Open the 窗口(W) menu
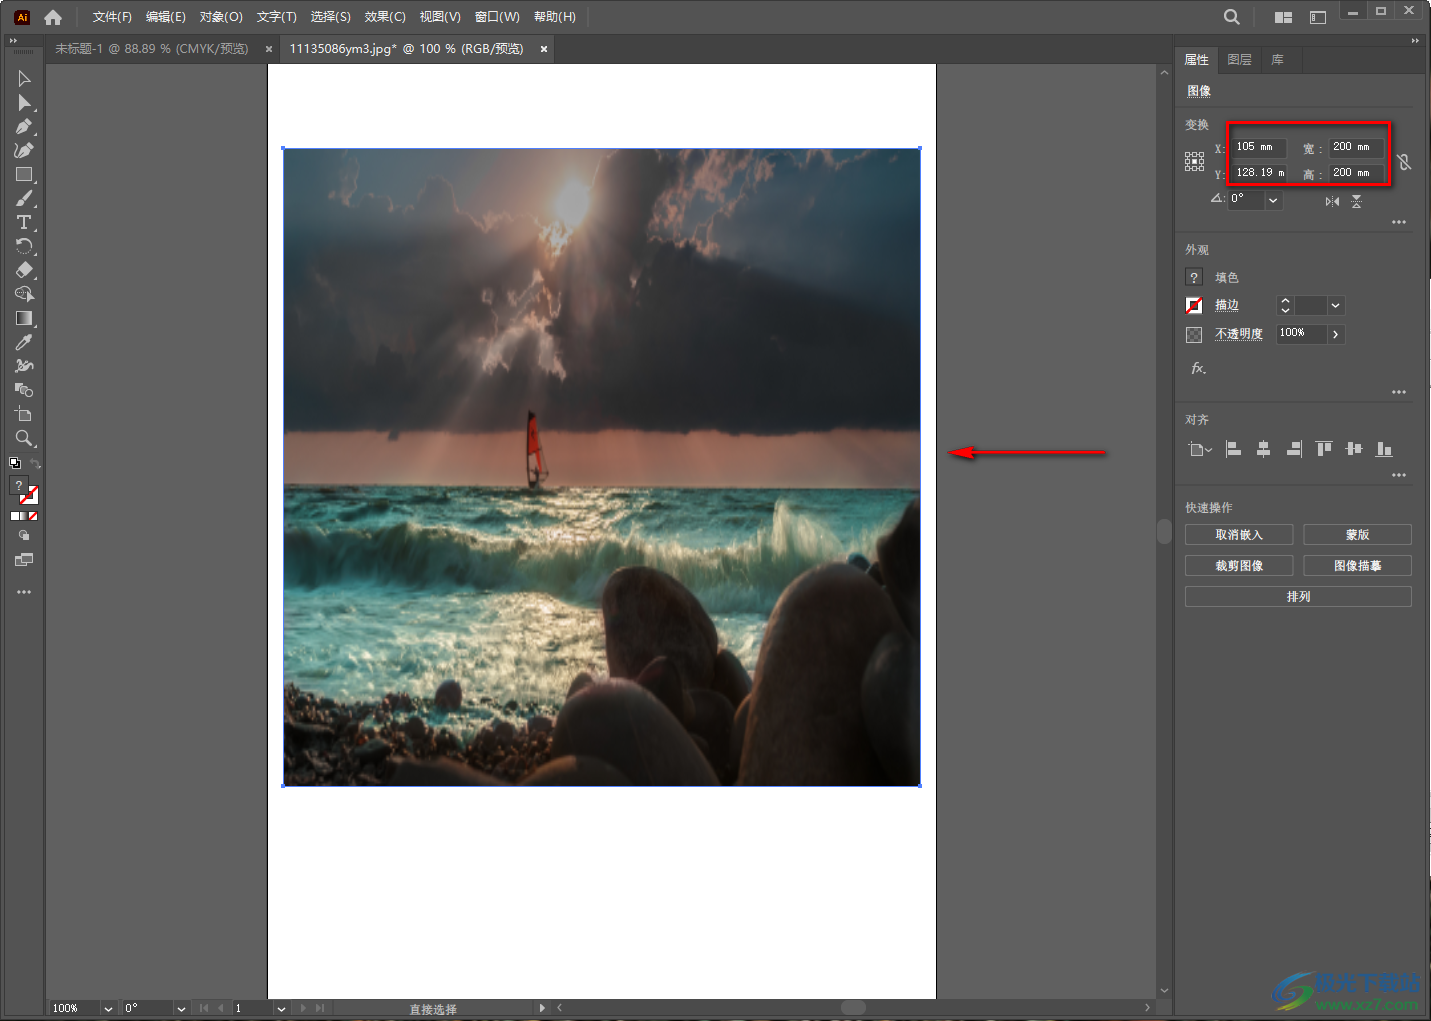This screenshot has width=1431, height=1021. click(497, 17)
